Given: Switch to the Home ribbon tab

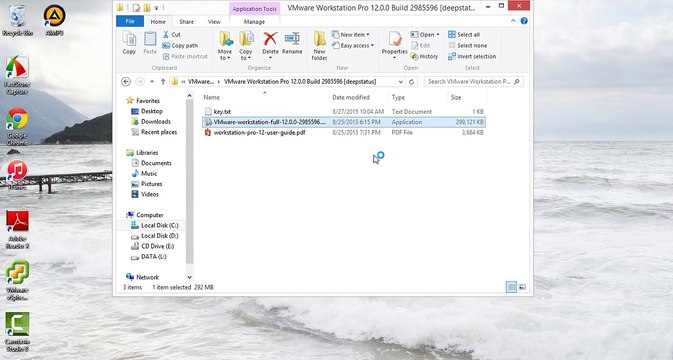Looking at the screenshot, I should tap(158, 21).
